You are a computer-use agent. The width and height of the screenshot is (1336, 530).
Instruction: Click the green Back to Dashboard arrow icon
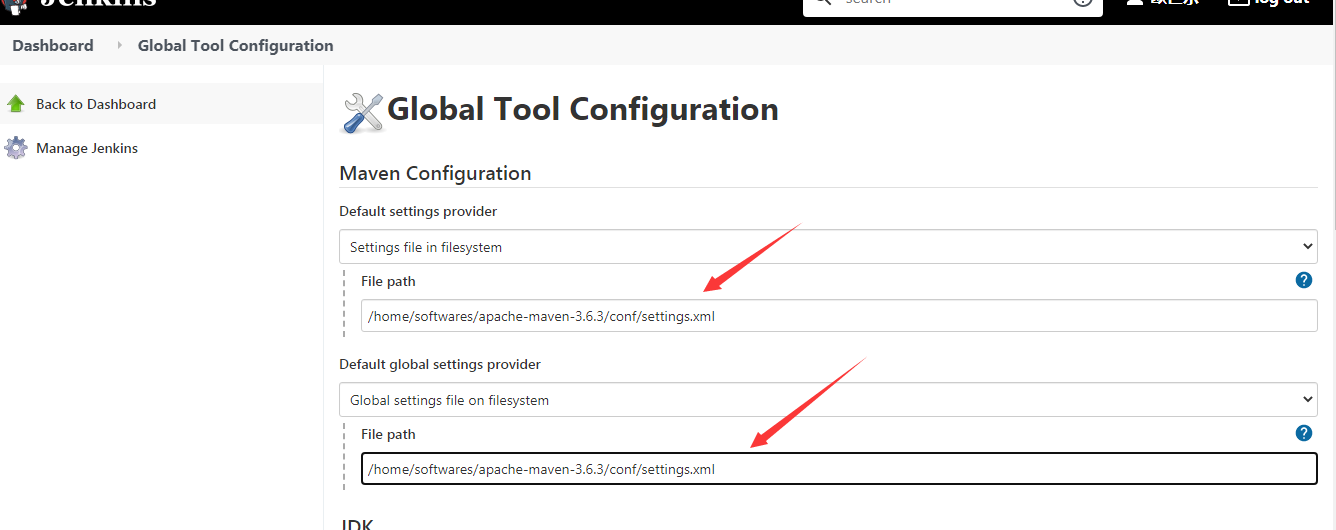[16, 104]
